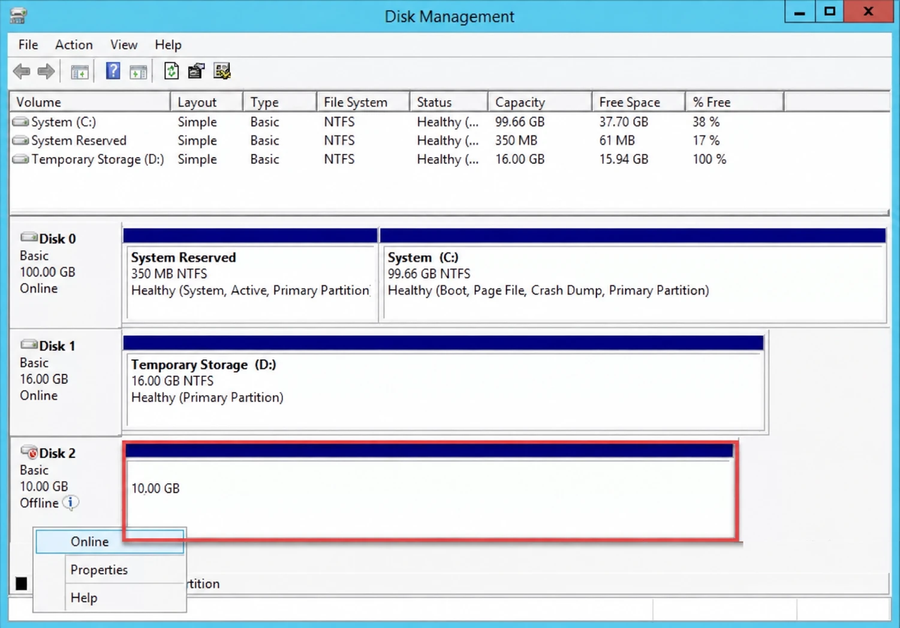
Task: Select the System (C:) volume row name
Action: [64, 122]
